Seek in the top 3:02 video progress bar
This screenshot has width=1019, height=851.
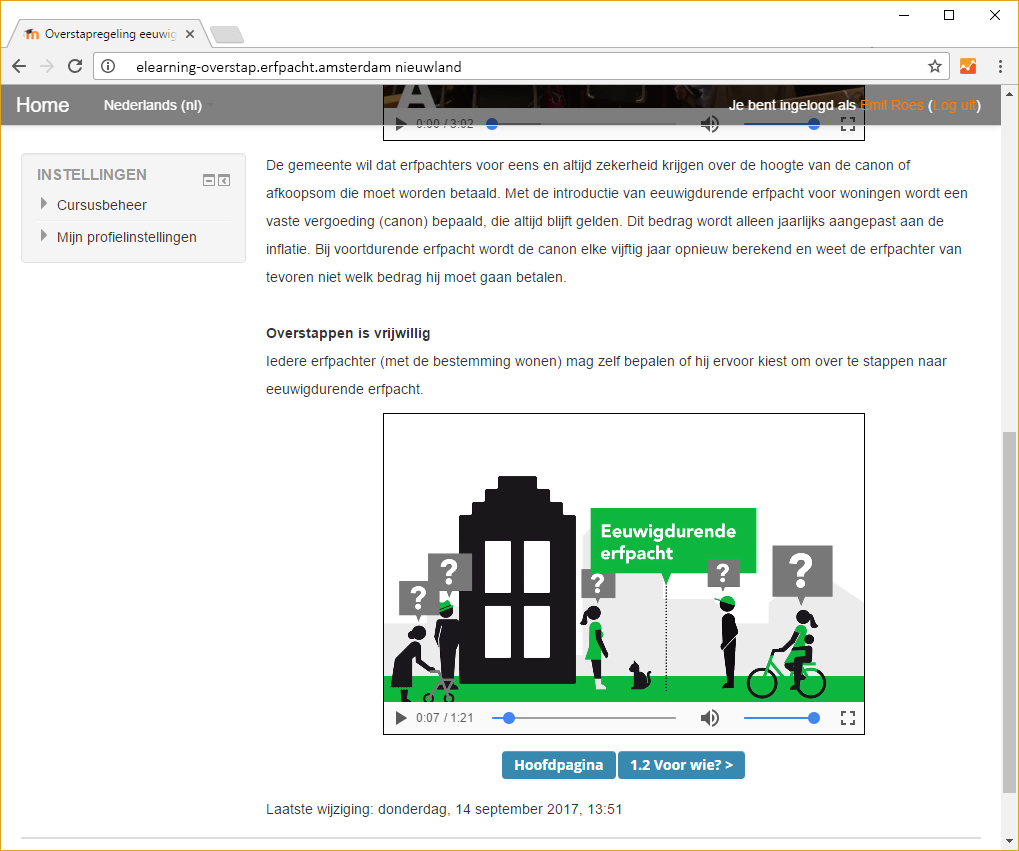584,124
